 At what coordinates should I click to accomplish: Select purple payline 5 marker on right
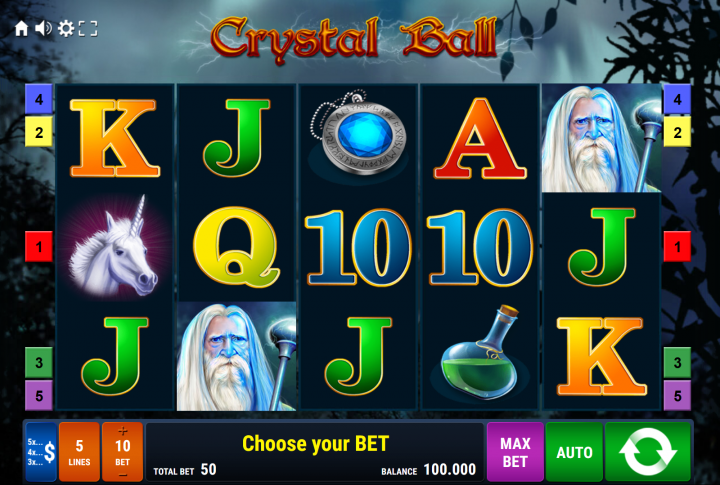click(x=677, y=395)
